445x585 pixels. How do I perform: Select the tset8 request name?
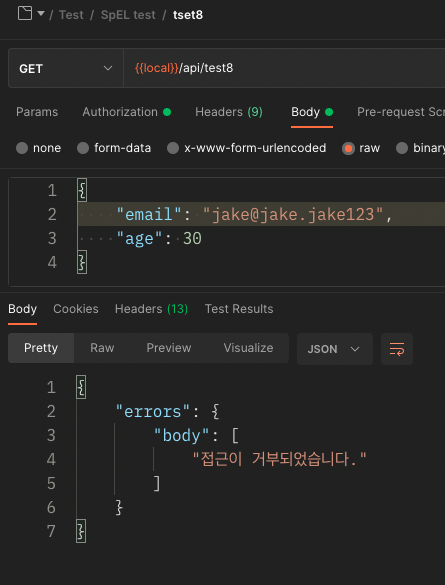pyautogui.click(x=188, y=15)
